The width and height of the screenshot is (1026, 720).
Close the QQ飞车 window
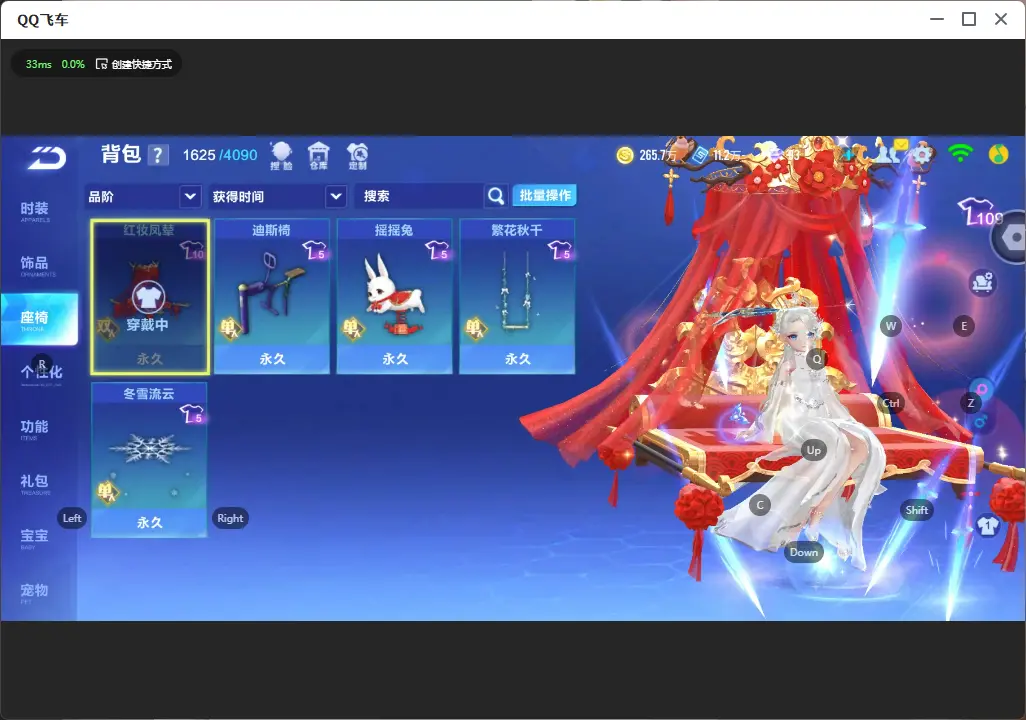tap(1001, 19)
